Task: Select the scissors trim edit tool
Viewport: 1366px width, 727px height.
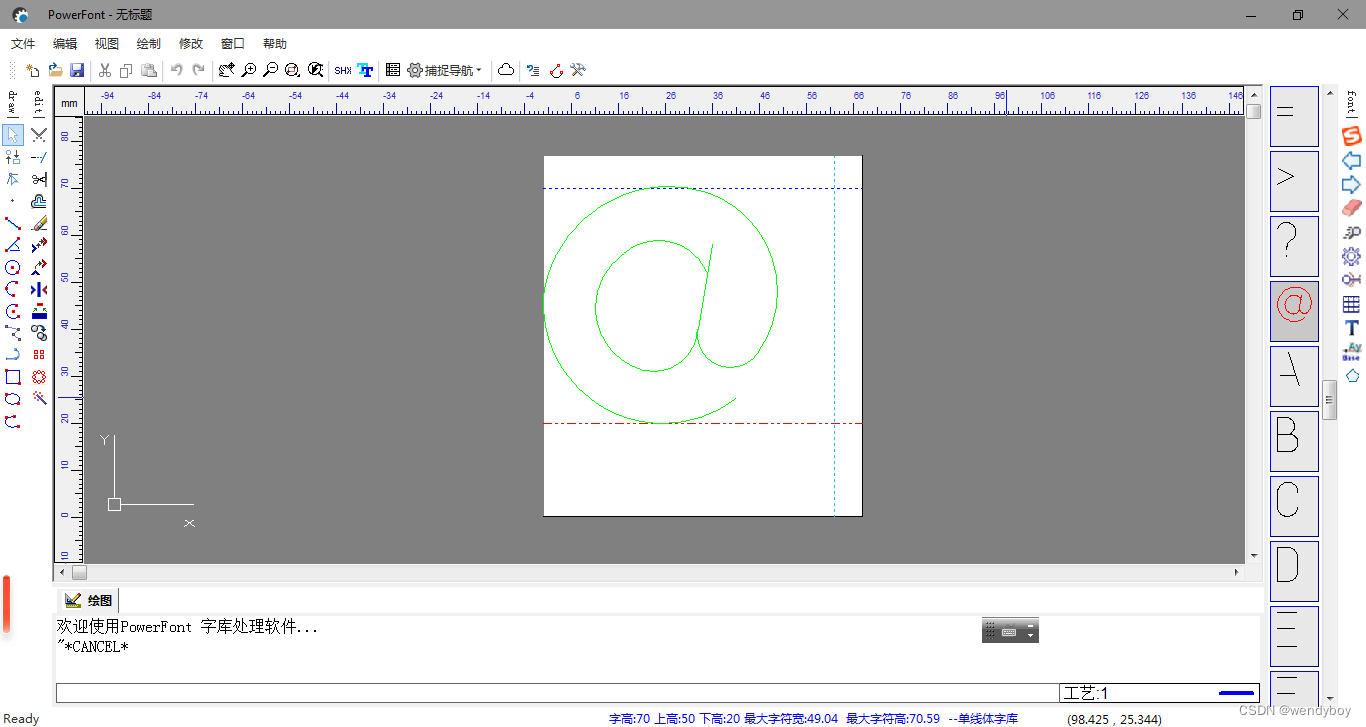Action: [39, 179]
